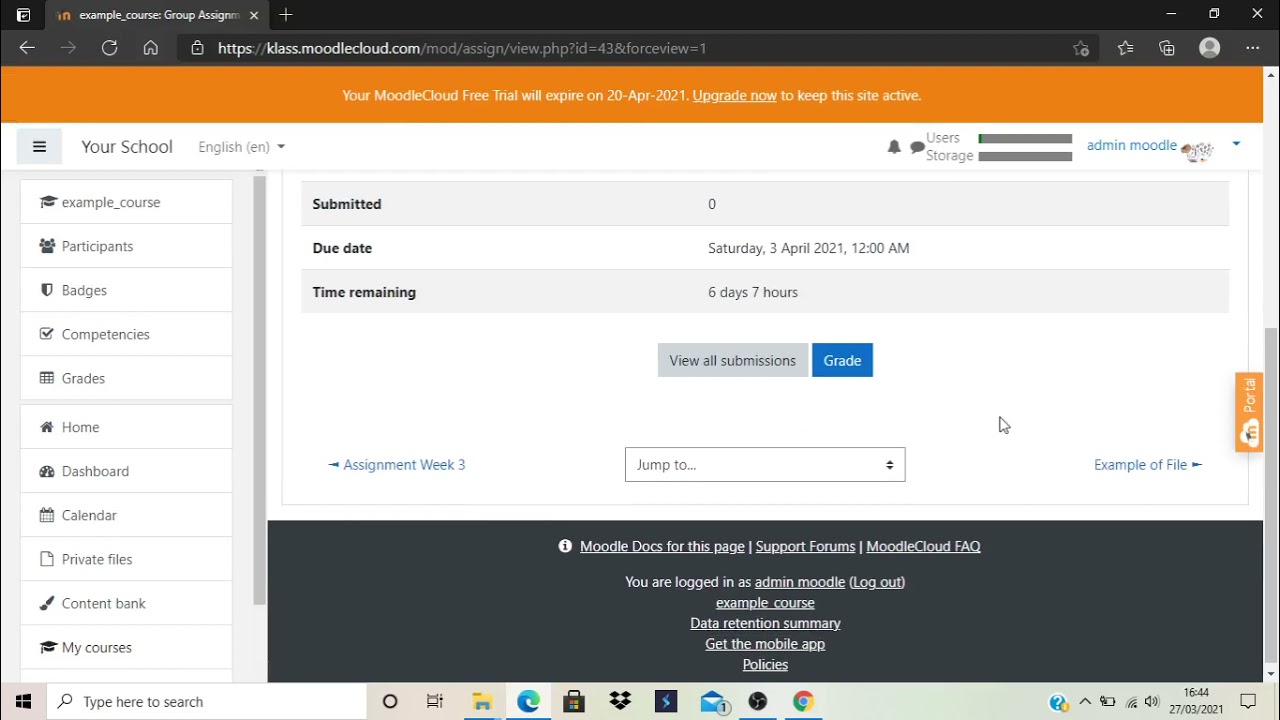
Task: Click the admin moodle username in header
Action: pos(1131,145)
